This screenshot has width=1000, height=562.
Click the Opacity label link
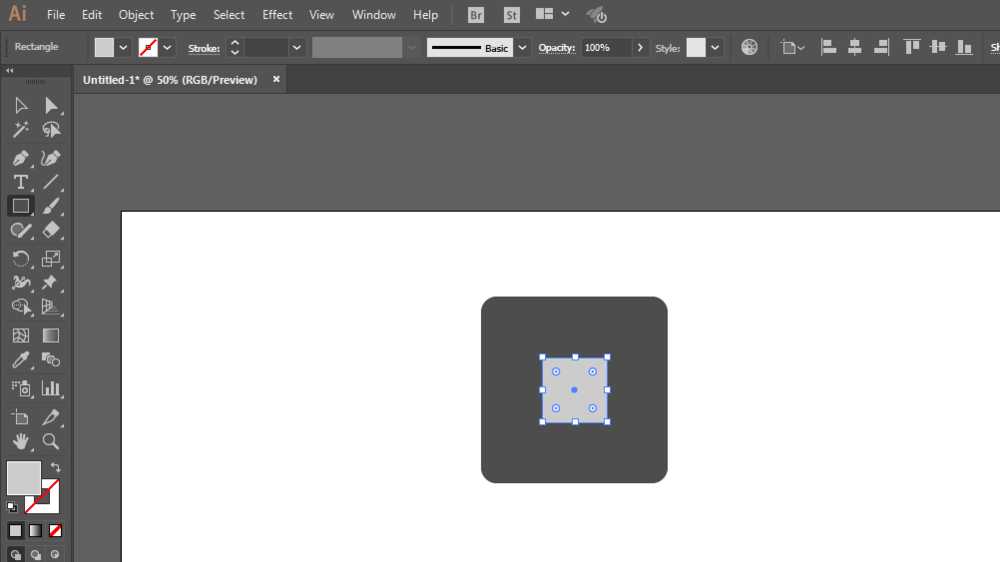(x=556, y=48)
